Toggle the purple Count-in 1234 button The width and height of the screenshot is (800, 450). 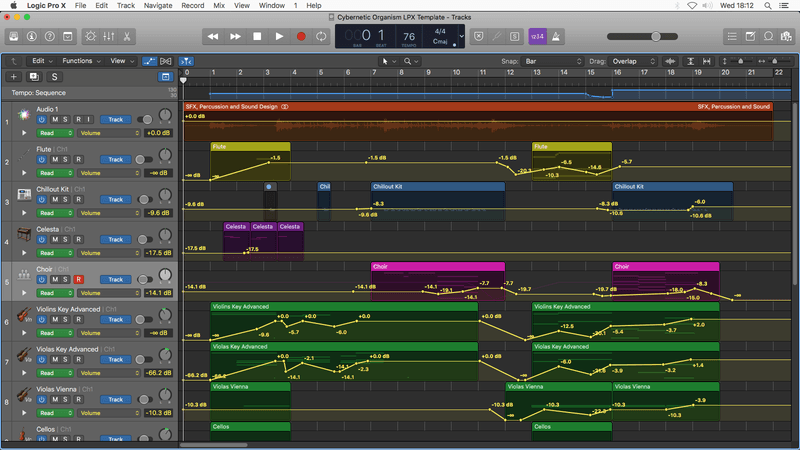[x=537, y=36]
